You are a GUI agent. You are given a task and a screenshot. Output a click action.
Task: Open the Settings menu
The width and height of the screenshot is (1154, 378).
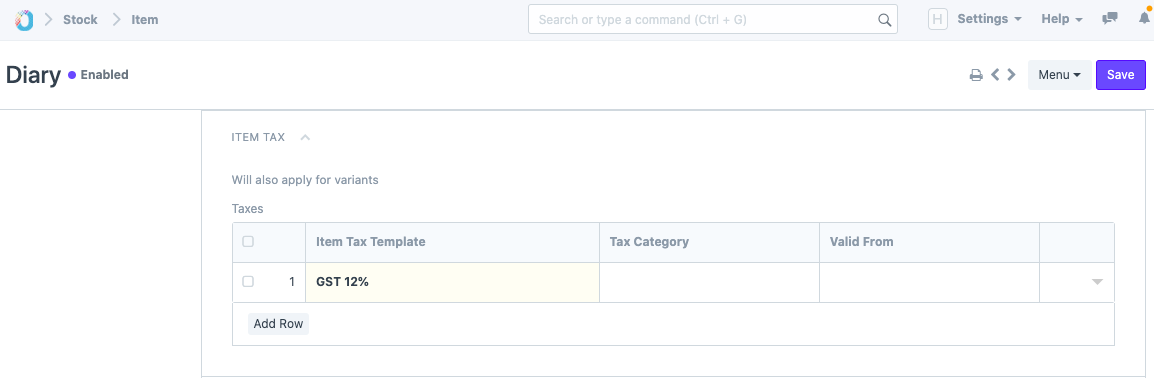coord(989,20)
